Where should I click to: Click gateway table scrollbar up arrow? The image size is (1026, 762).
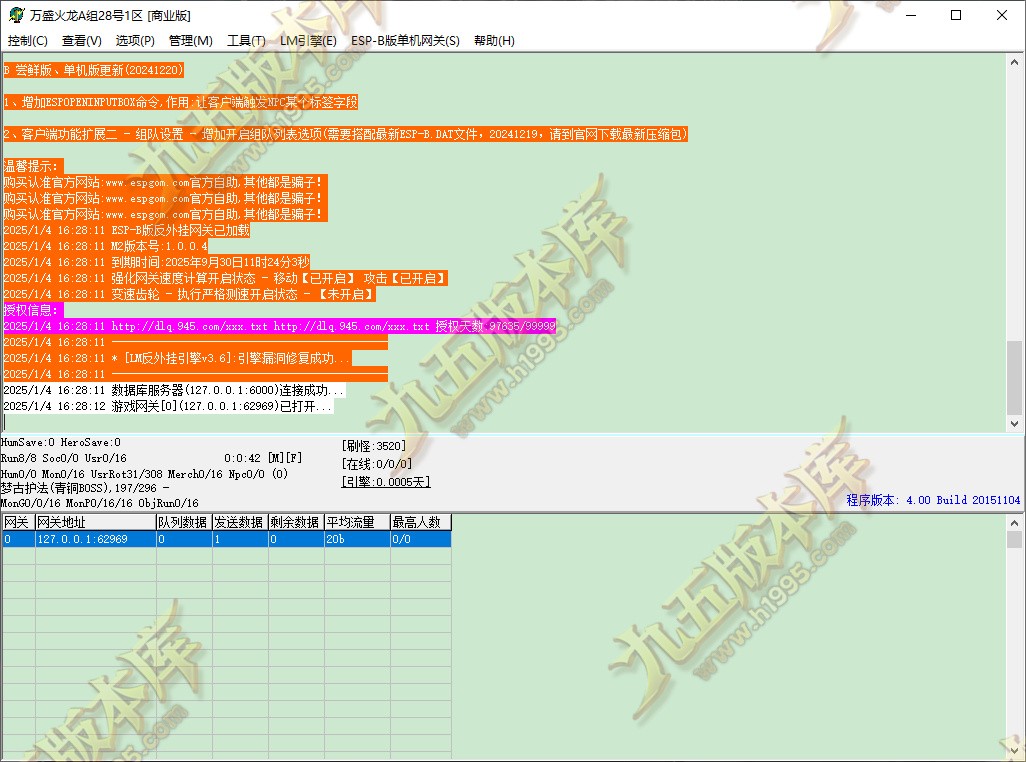point(1014,523)
